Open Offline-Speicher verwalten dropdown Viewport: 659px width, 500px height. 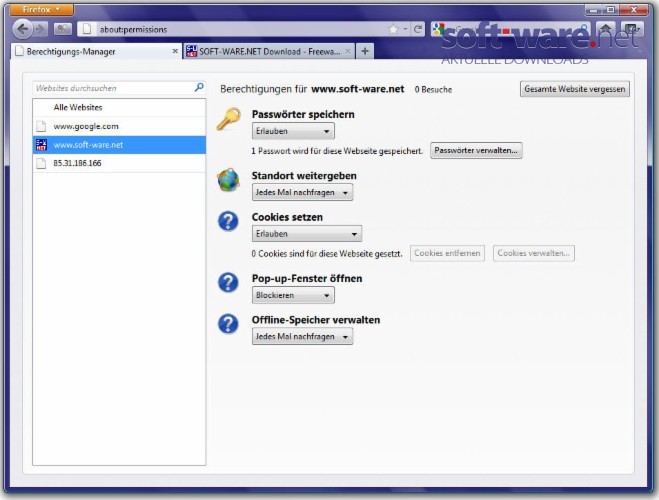point(302,337)
